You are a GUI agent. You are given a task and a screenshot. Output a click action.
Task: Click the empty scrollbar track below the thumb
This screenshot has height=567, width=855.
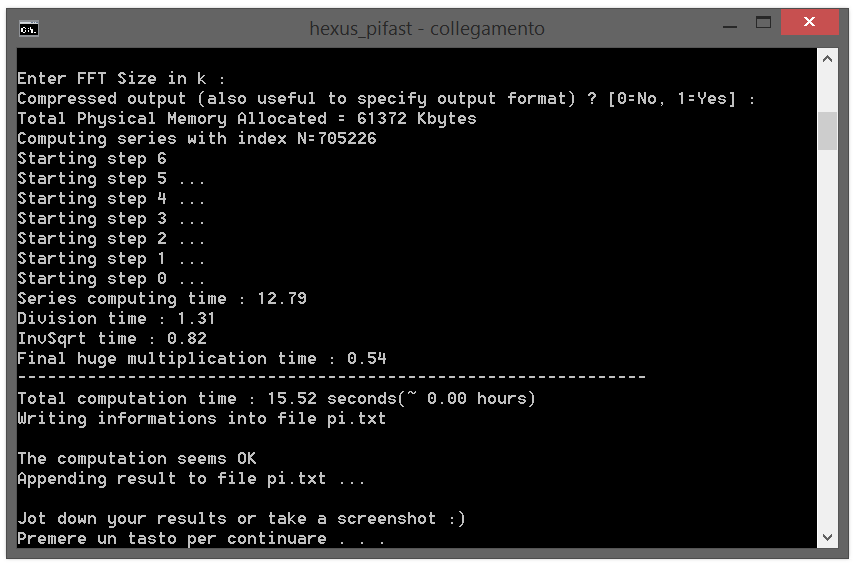coord(827,338)
